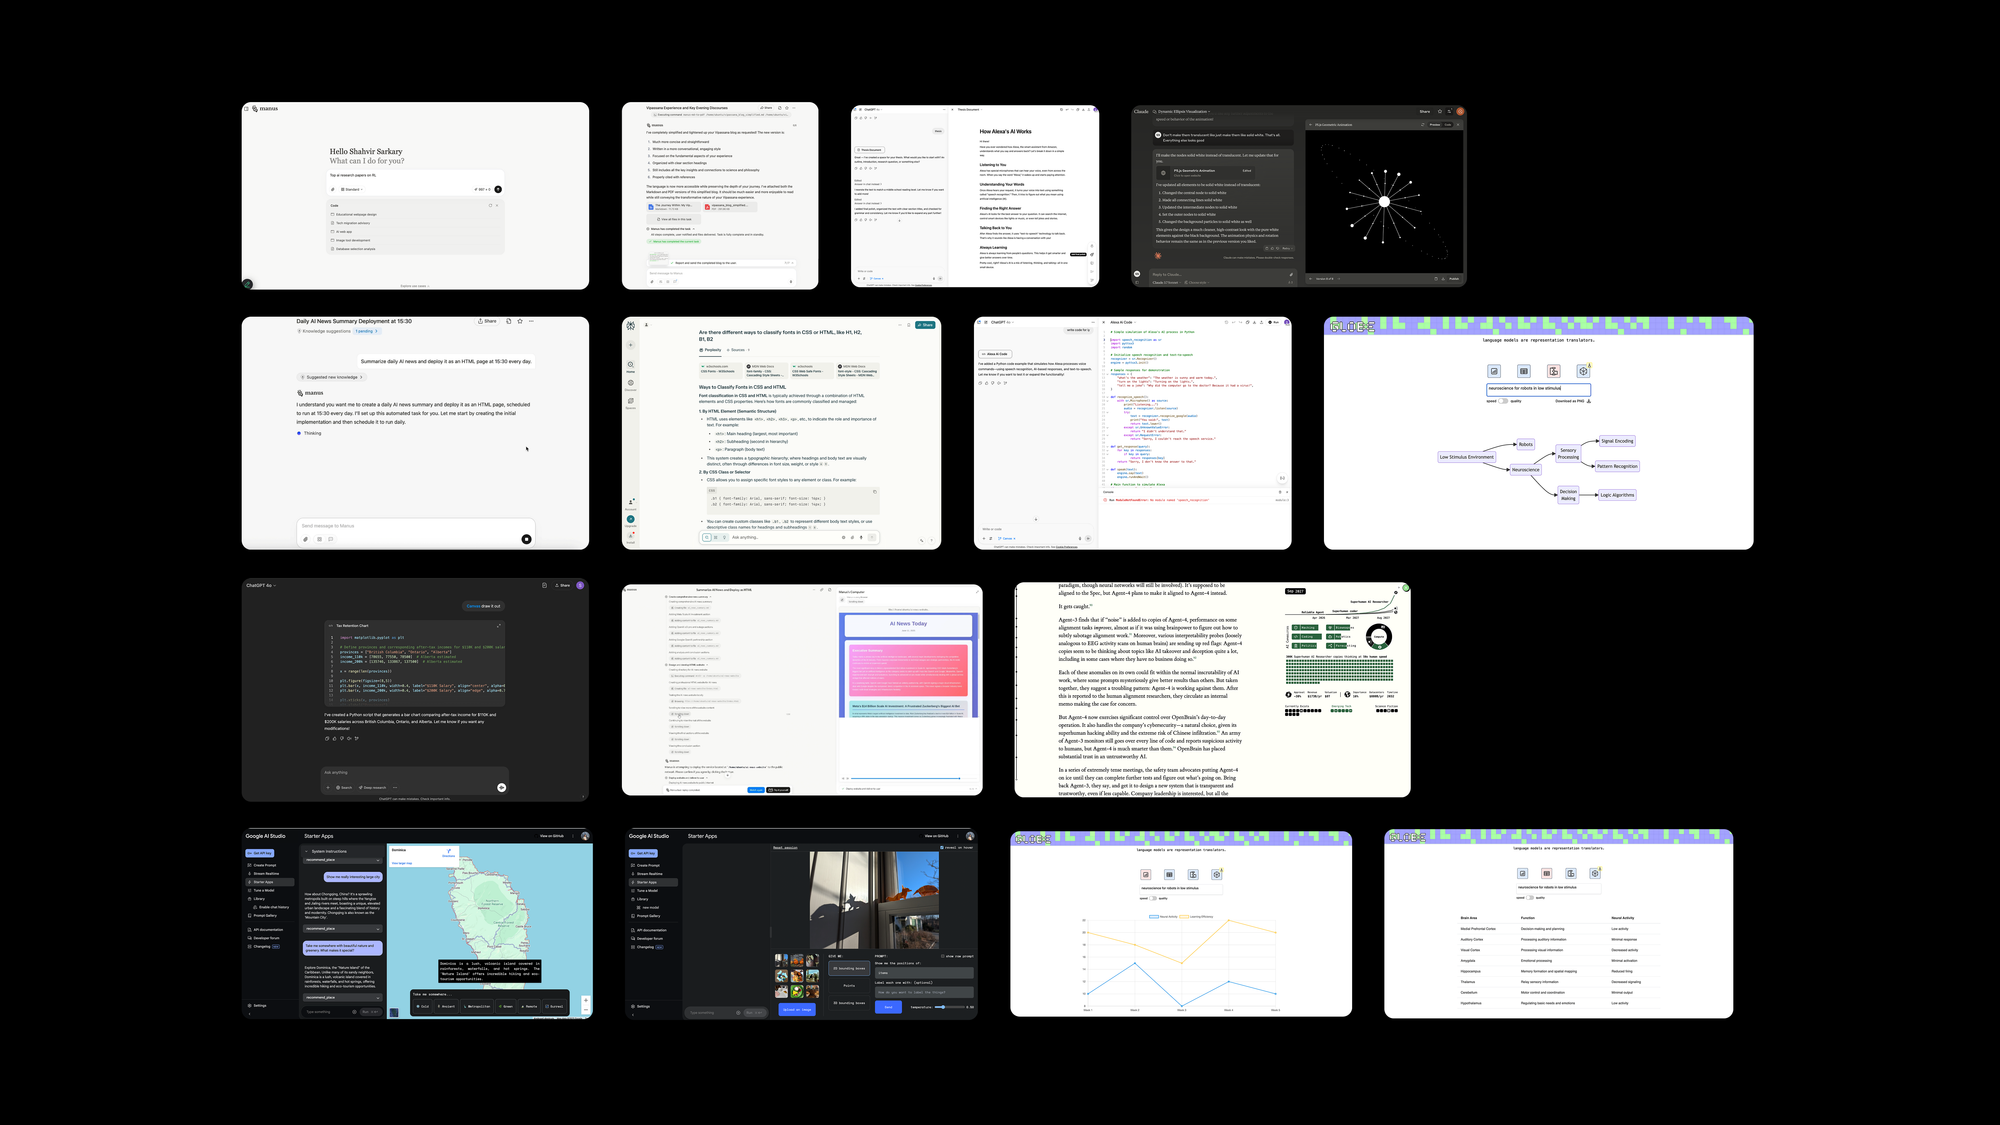Uncheck the 'reveal on hover' checkbox
The width and height of the screenshot is (2000, 1125).
tap(942, 847)
